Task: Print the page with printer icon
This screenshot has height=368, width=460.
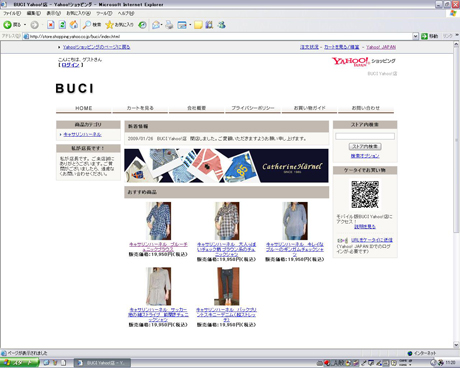Action: point(169,25)
